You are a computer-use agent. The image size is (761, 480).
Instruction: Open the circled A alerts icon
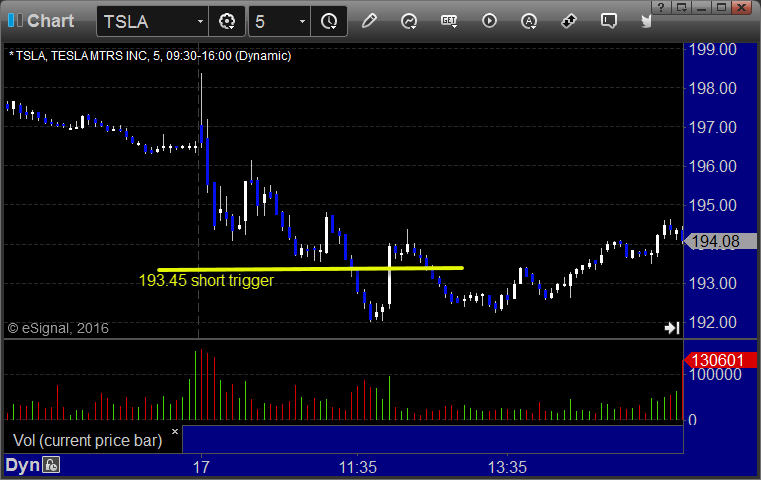point(529,21)
